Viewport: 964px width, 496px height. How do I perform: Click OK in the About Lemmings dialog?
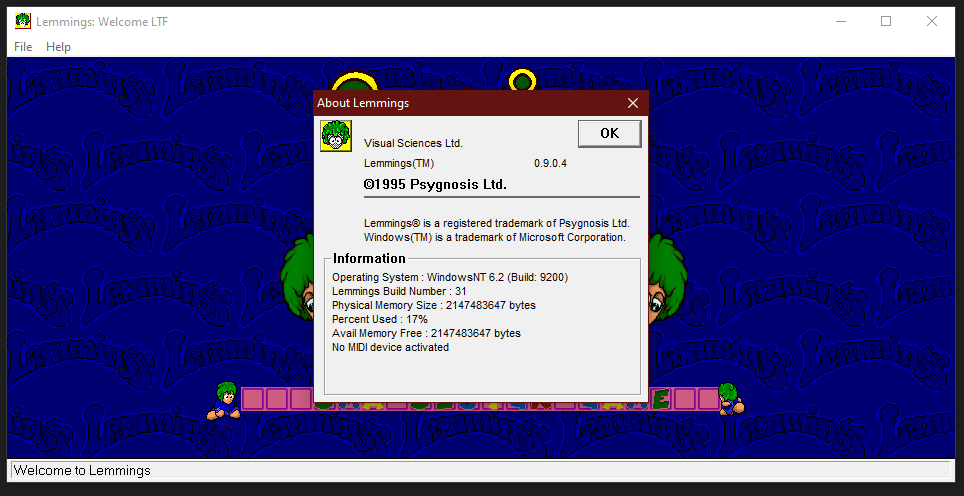point(609,133)
